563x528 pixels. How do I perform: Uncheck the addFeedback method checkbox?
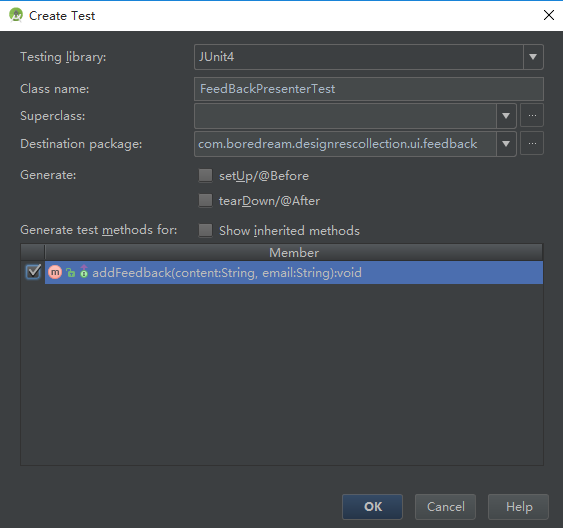tap(33, 272)
